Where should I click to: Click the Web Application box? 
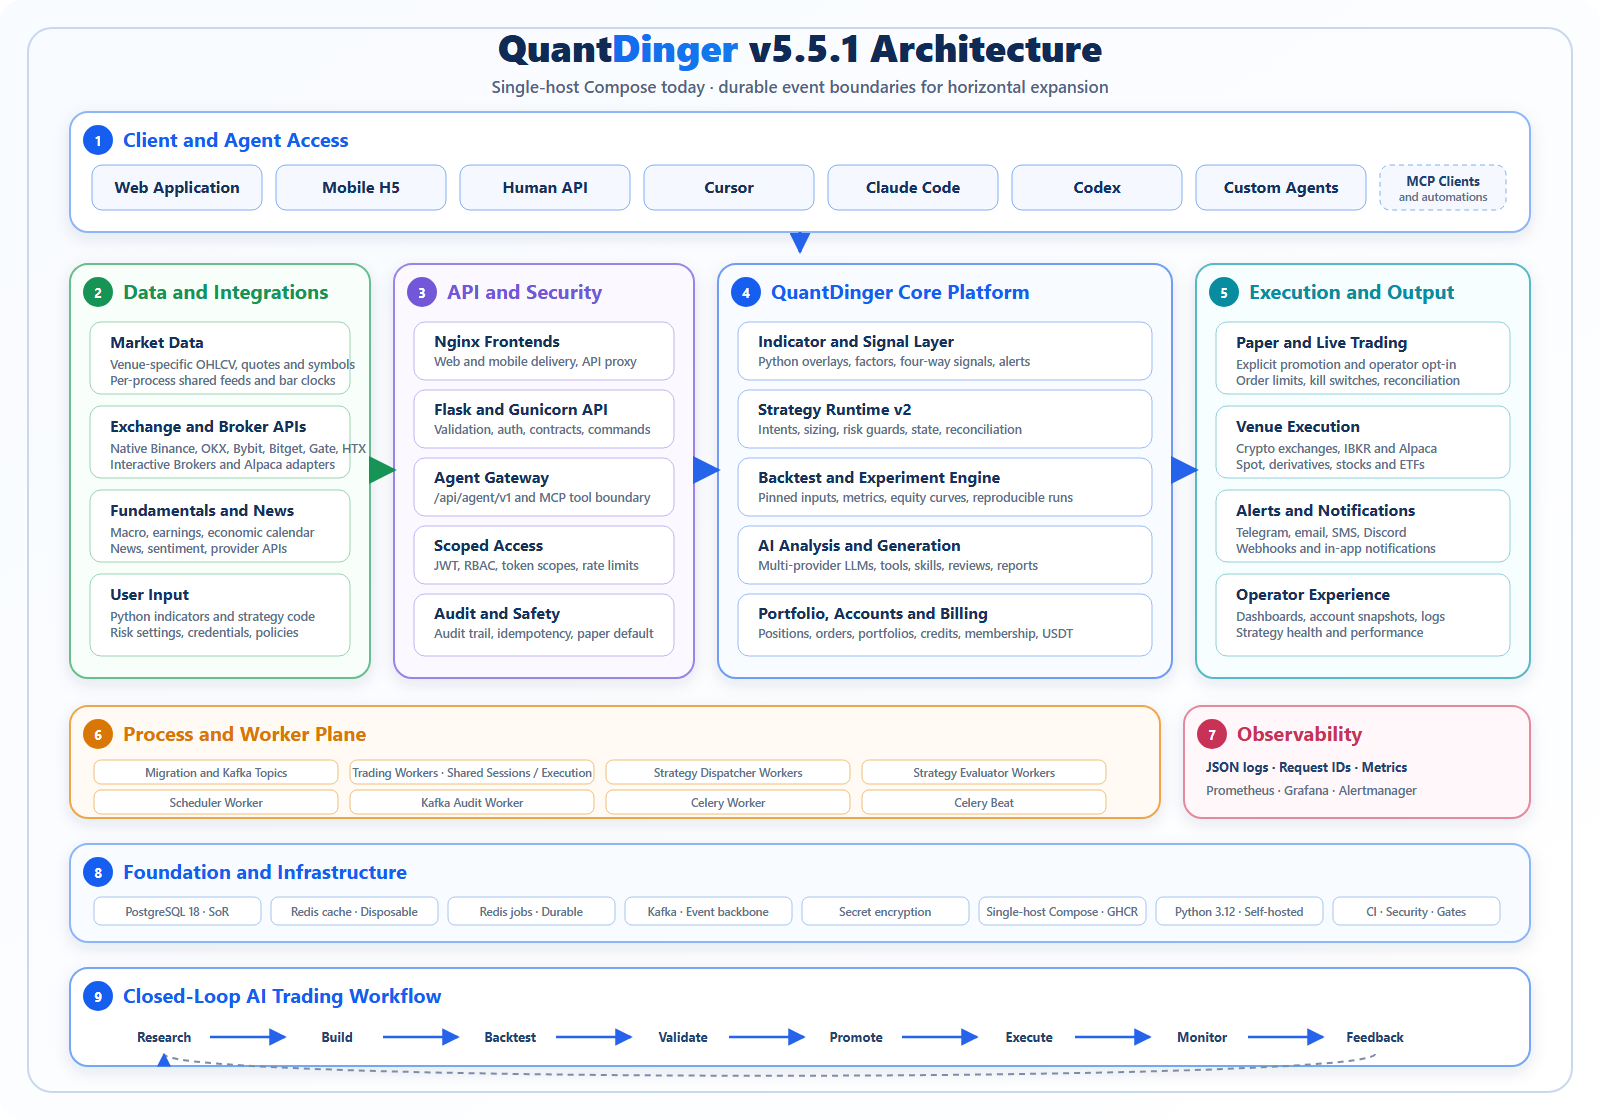177,187
